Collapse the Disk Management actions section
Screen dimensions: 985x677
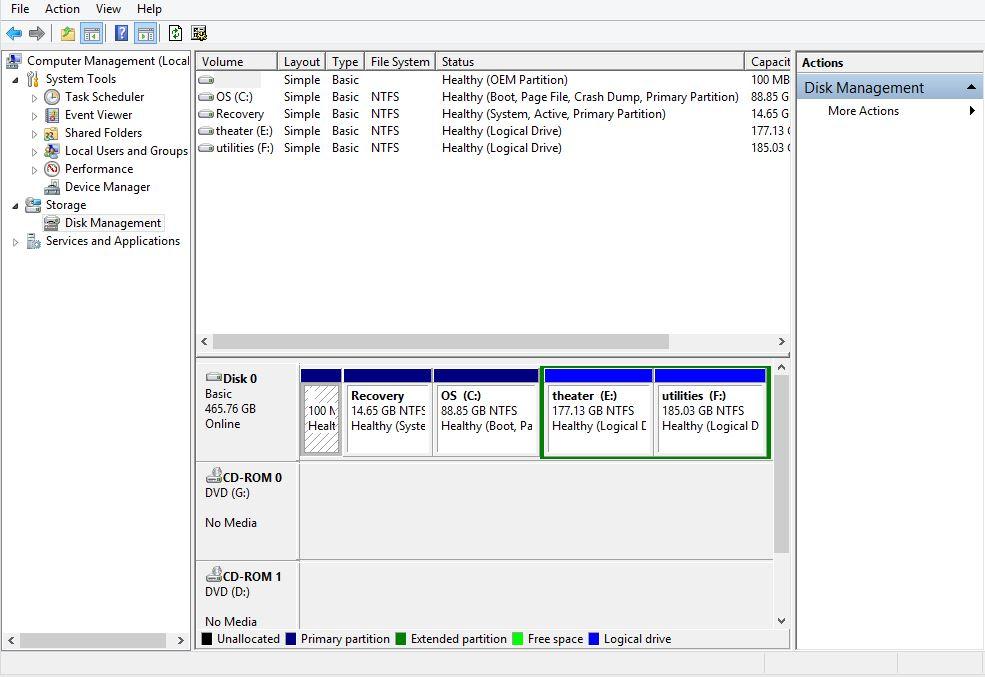point(971,87)
